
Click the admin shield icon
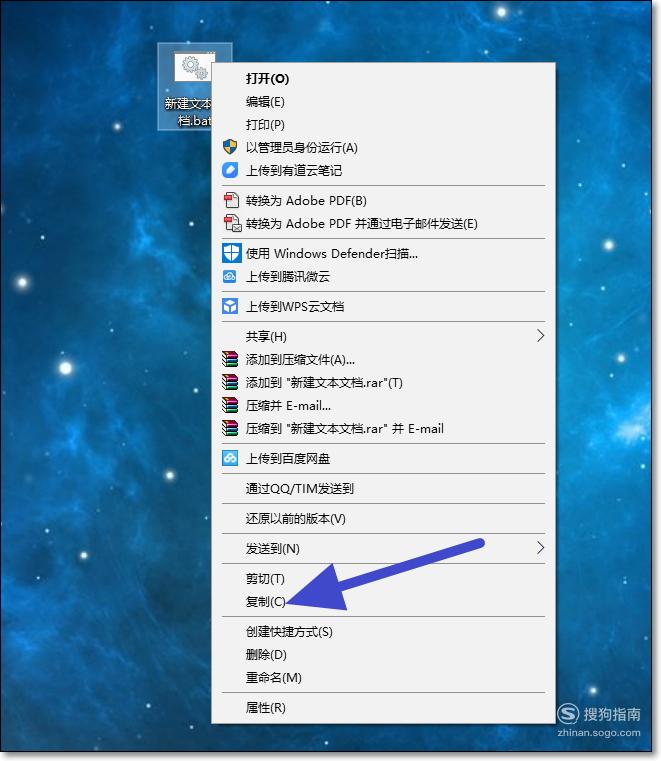pos(230,147)
